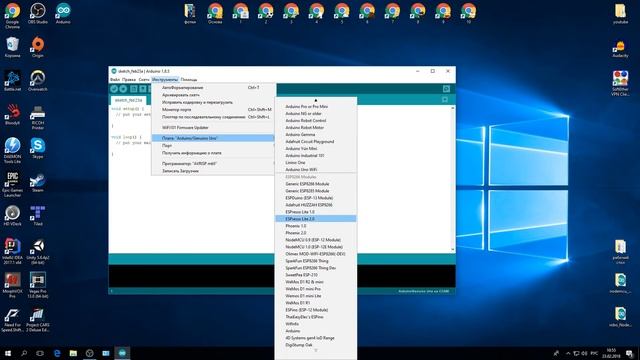The image size is (640, 360).
Task: Choose АвтоФорматирование in the Tools menu
Action: click(213, 87)
